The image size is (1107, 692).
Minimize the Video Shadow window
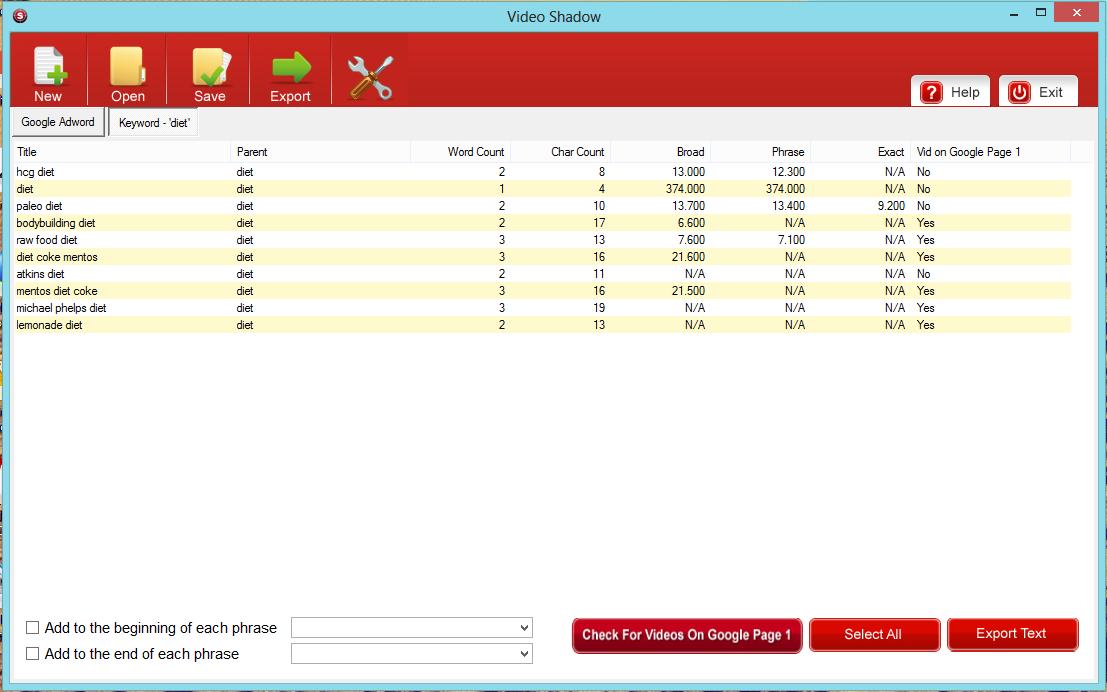coord(1014,13)
